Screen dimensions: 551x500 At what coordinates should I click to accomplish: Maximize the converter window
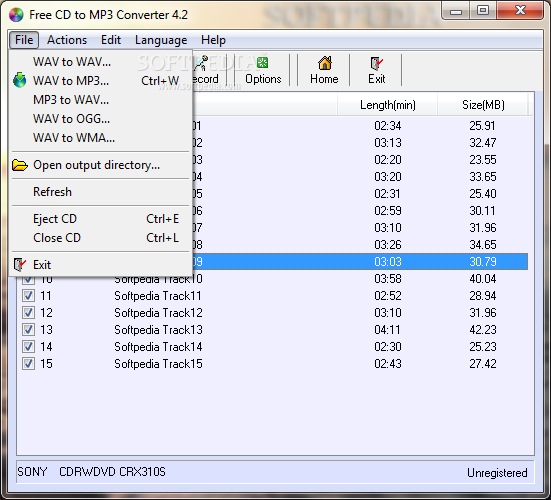click(x=483, y=11)
